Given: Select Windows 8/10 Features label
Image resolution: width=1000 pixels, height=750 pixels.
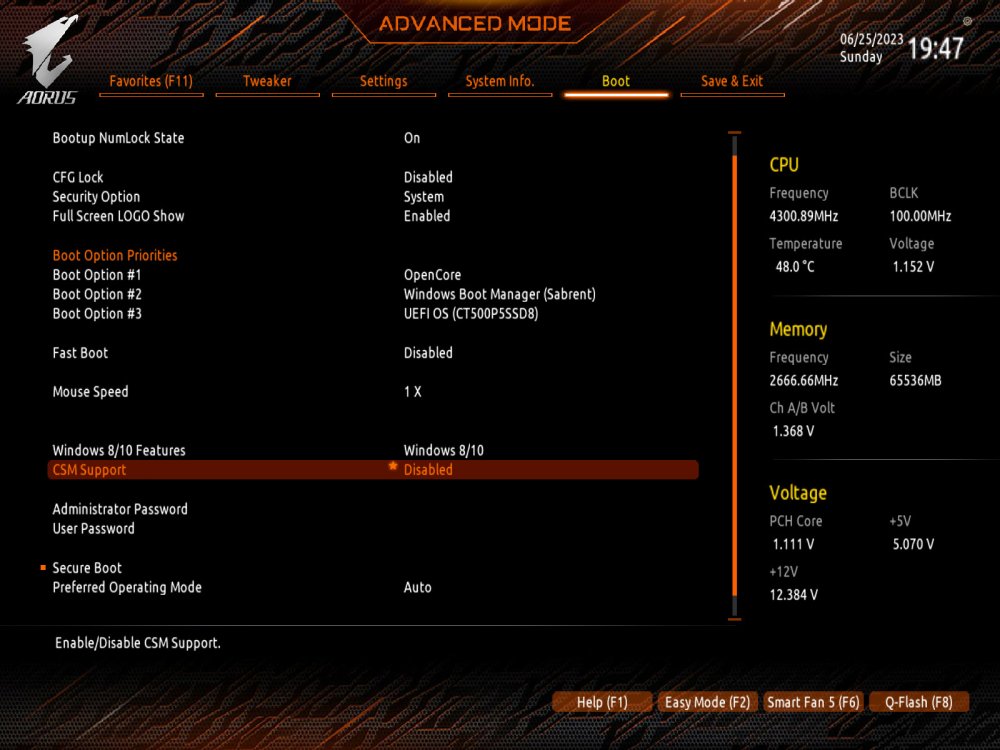Looking at the screenshot, I should point(119,450).
